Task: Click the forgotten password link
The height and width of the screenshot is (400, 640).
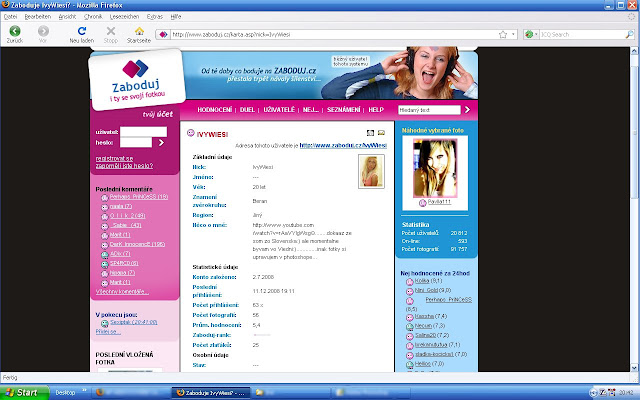Action: click(124, 166)
